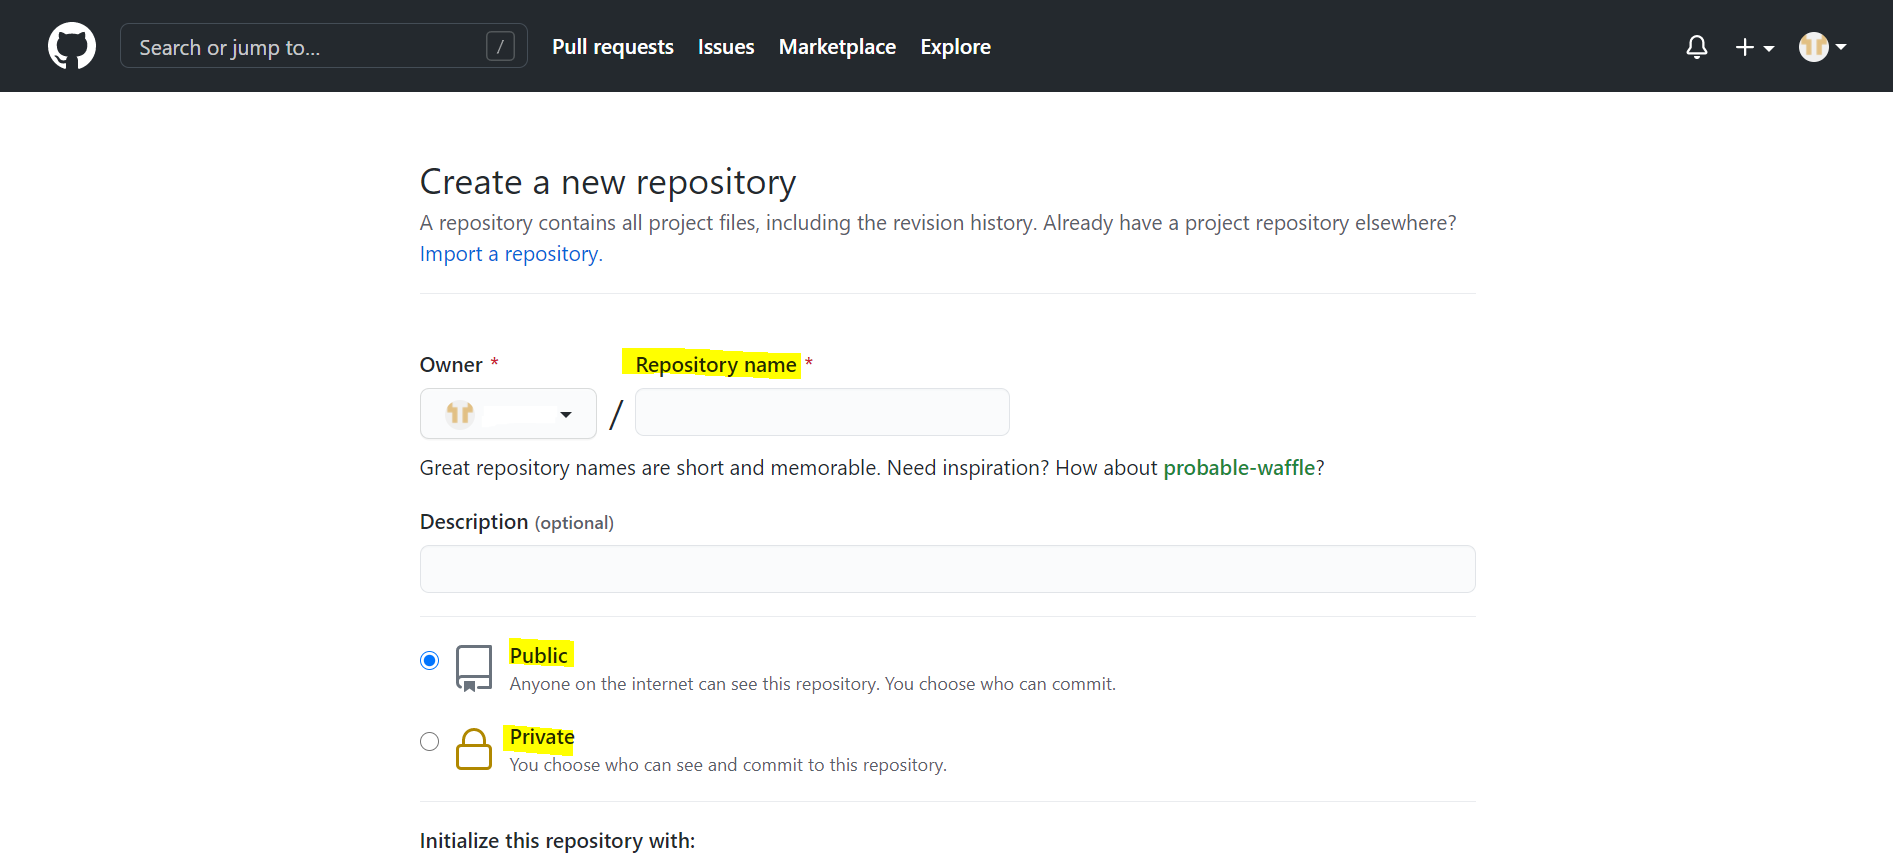The width and height of the screenshot is (1893, 860).
Task: Select the Private radio button
Action: pos(429,741)
